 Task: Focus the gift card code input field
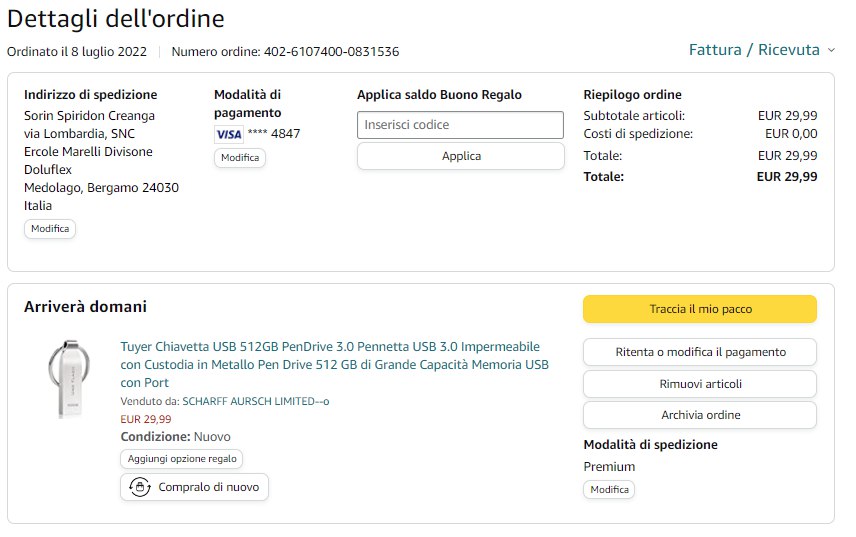click(x=460, y=125)
